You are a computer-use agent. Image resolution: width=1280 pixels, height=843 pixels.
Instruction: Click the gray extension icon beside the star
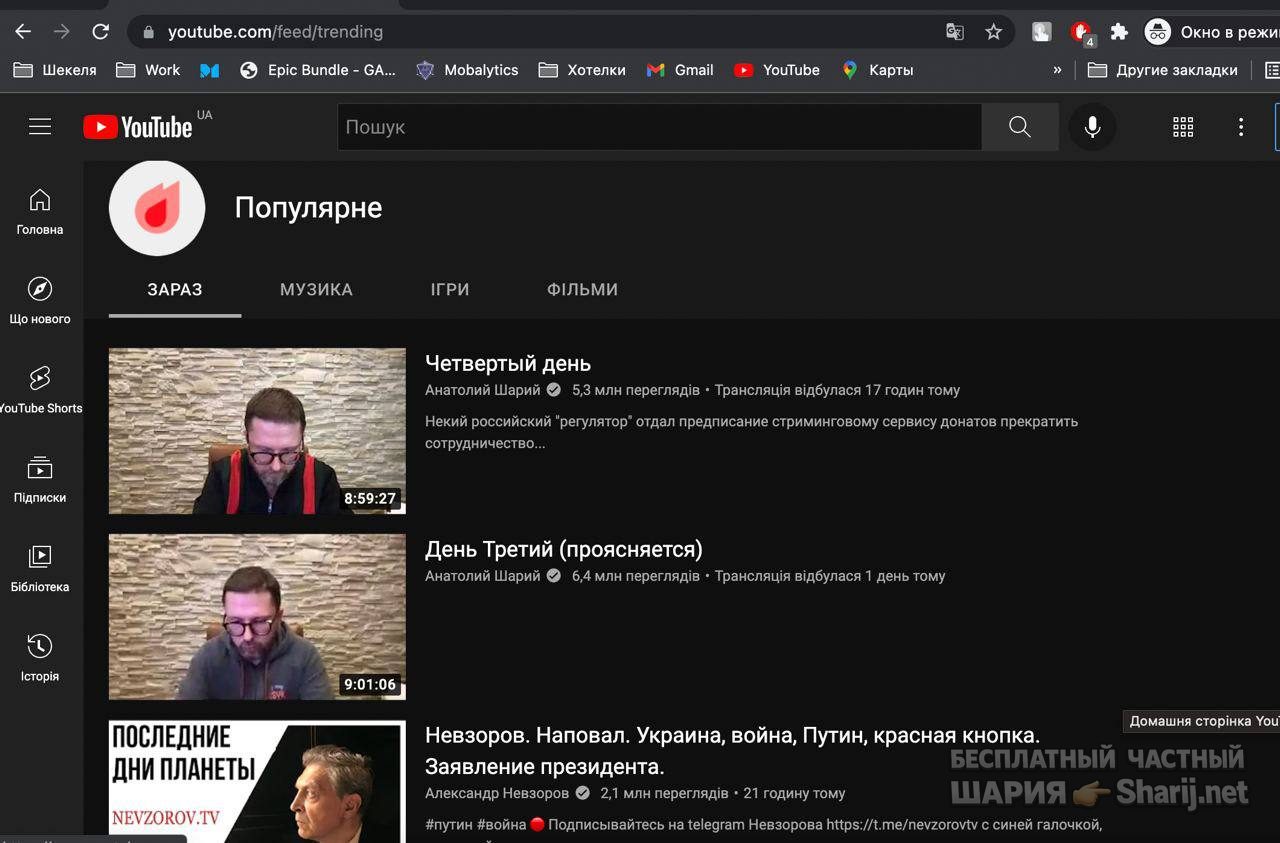[1041, 32]
